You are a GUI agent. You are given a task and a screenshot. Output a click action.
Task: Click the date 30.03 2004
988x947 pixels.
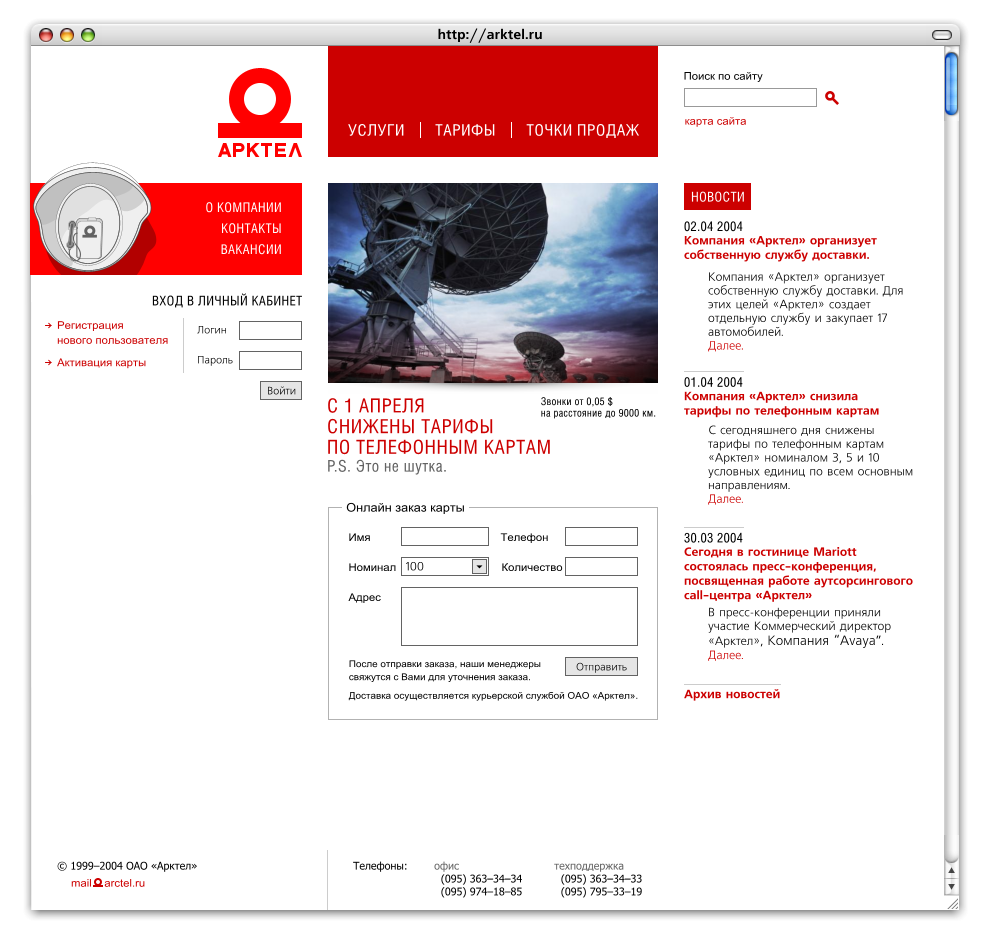click(x=713, y=538)
